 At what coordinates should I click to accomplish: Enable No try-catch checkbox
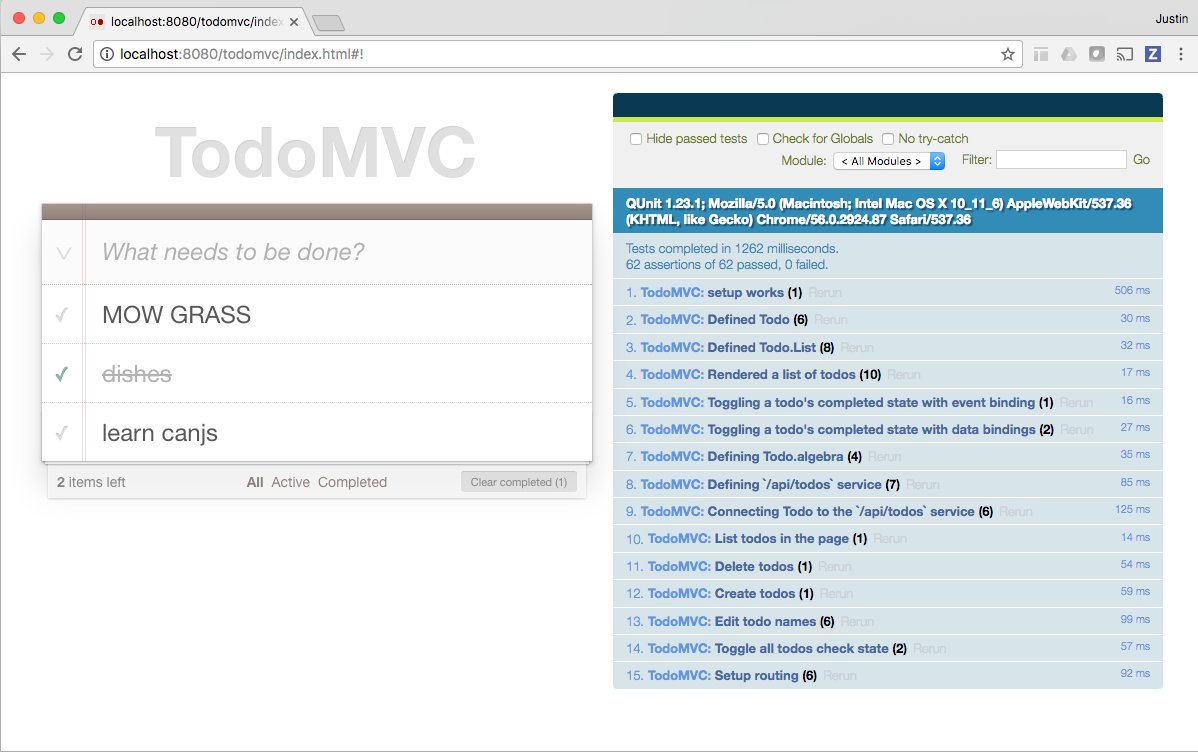coord(888,139)
